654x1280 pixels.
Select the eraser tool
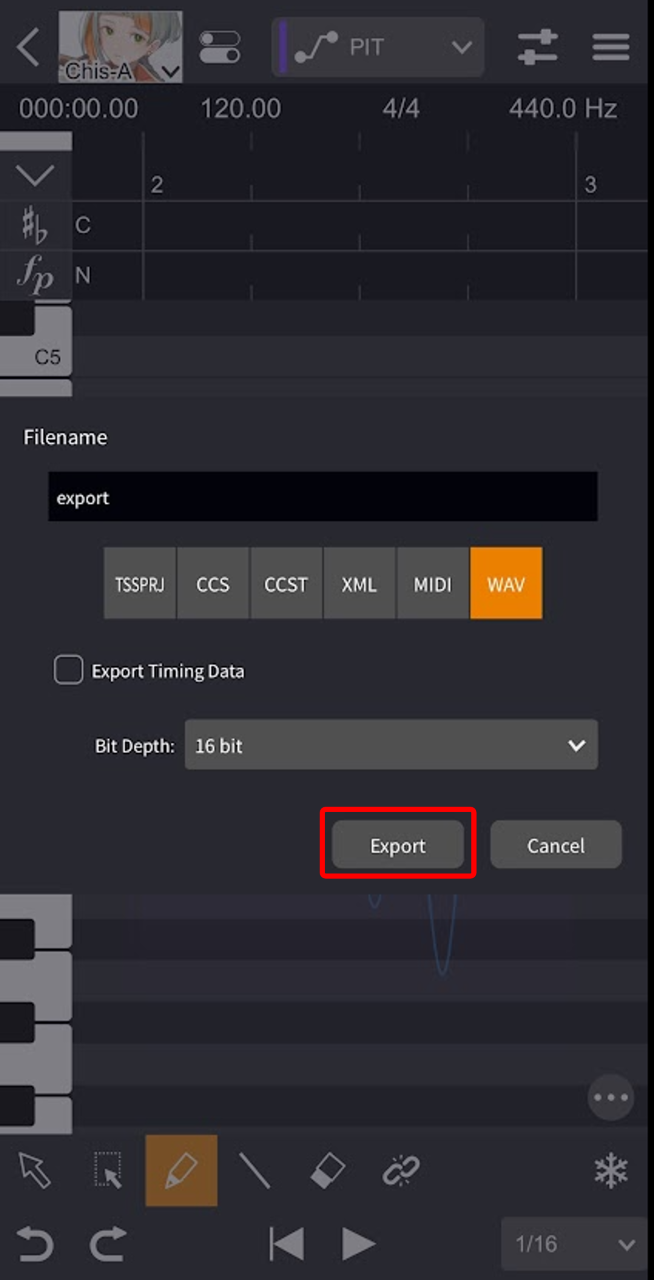[x=327, y=1170]
